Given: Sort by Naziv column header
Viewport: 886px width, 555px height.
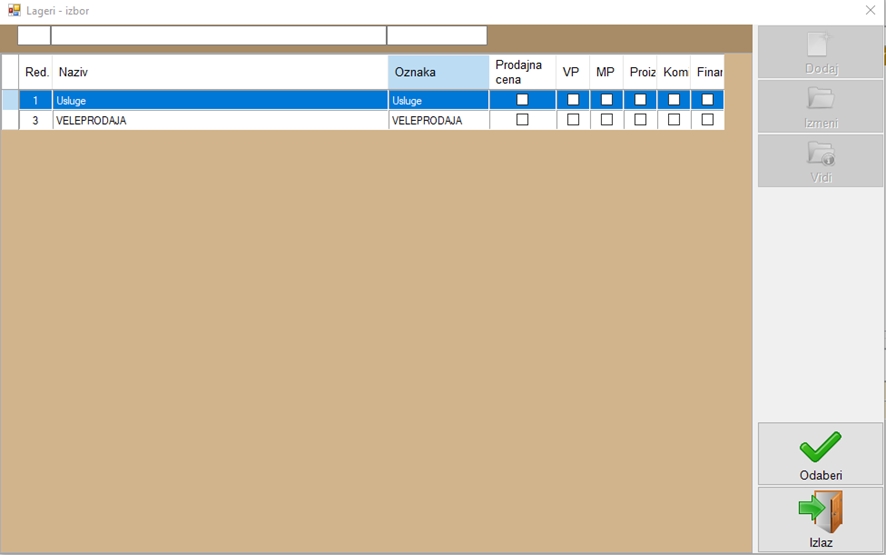Looking at the screenshot, I should tap(220, 72).
